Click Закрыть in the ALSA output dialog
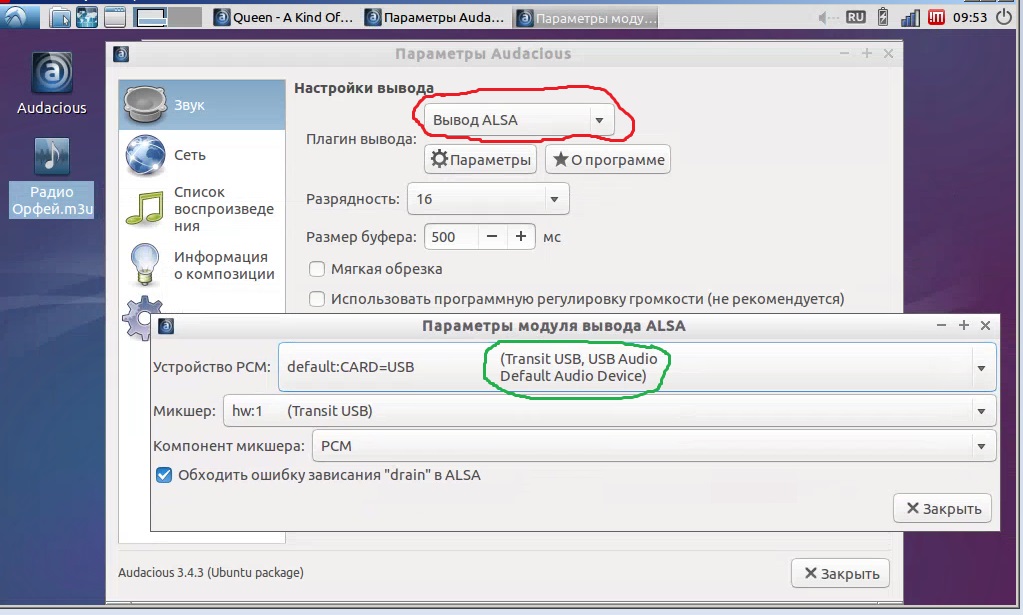 pyautogui.click(x=943, y=509)
